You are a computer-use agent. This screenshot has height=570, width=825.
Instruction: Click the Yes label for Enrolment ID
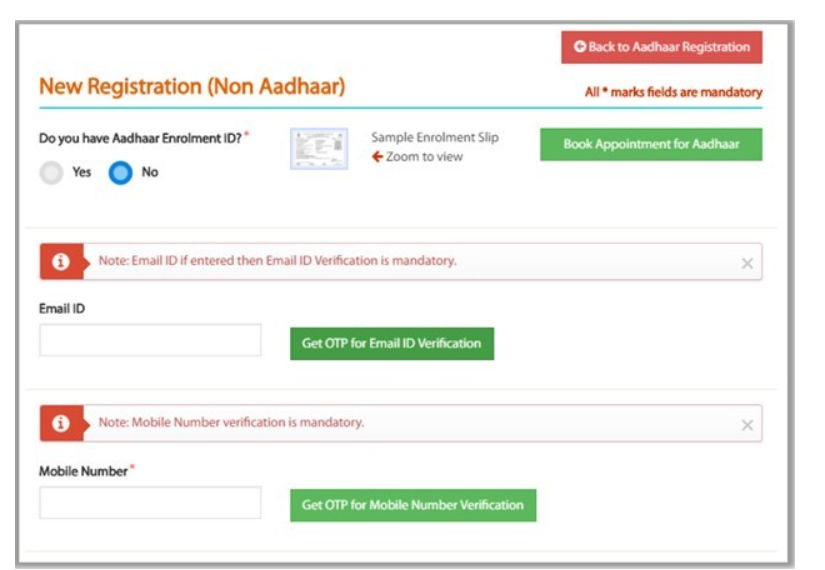tap(82, 172)
